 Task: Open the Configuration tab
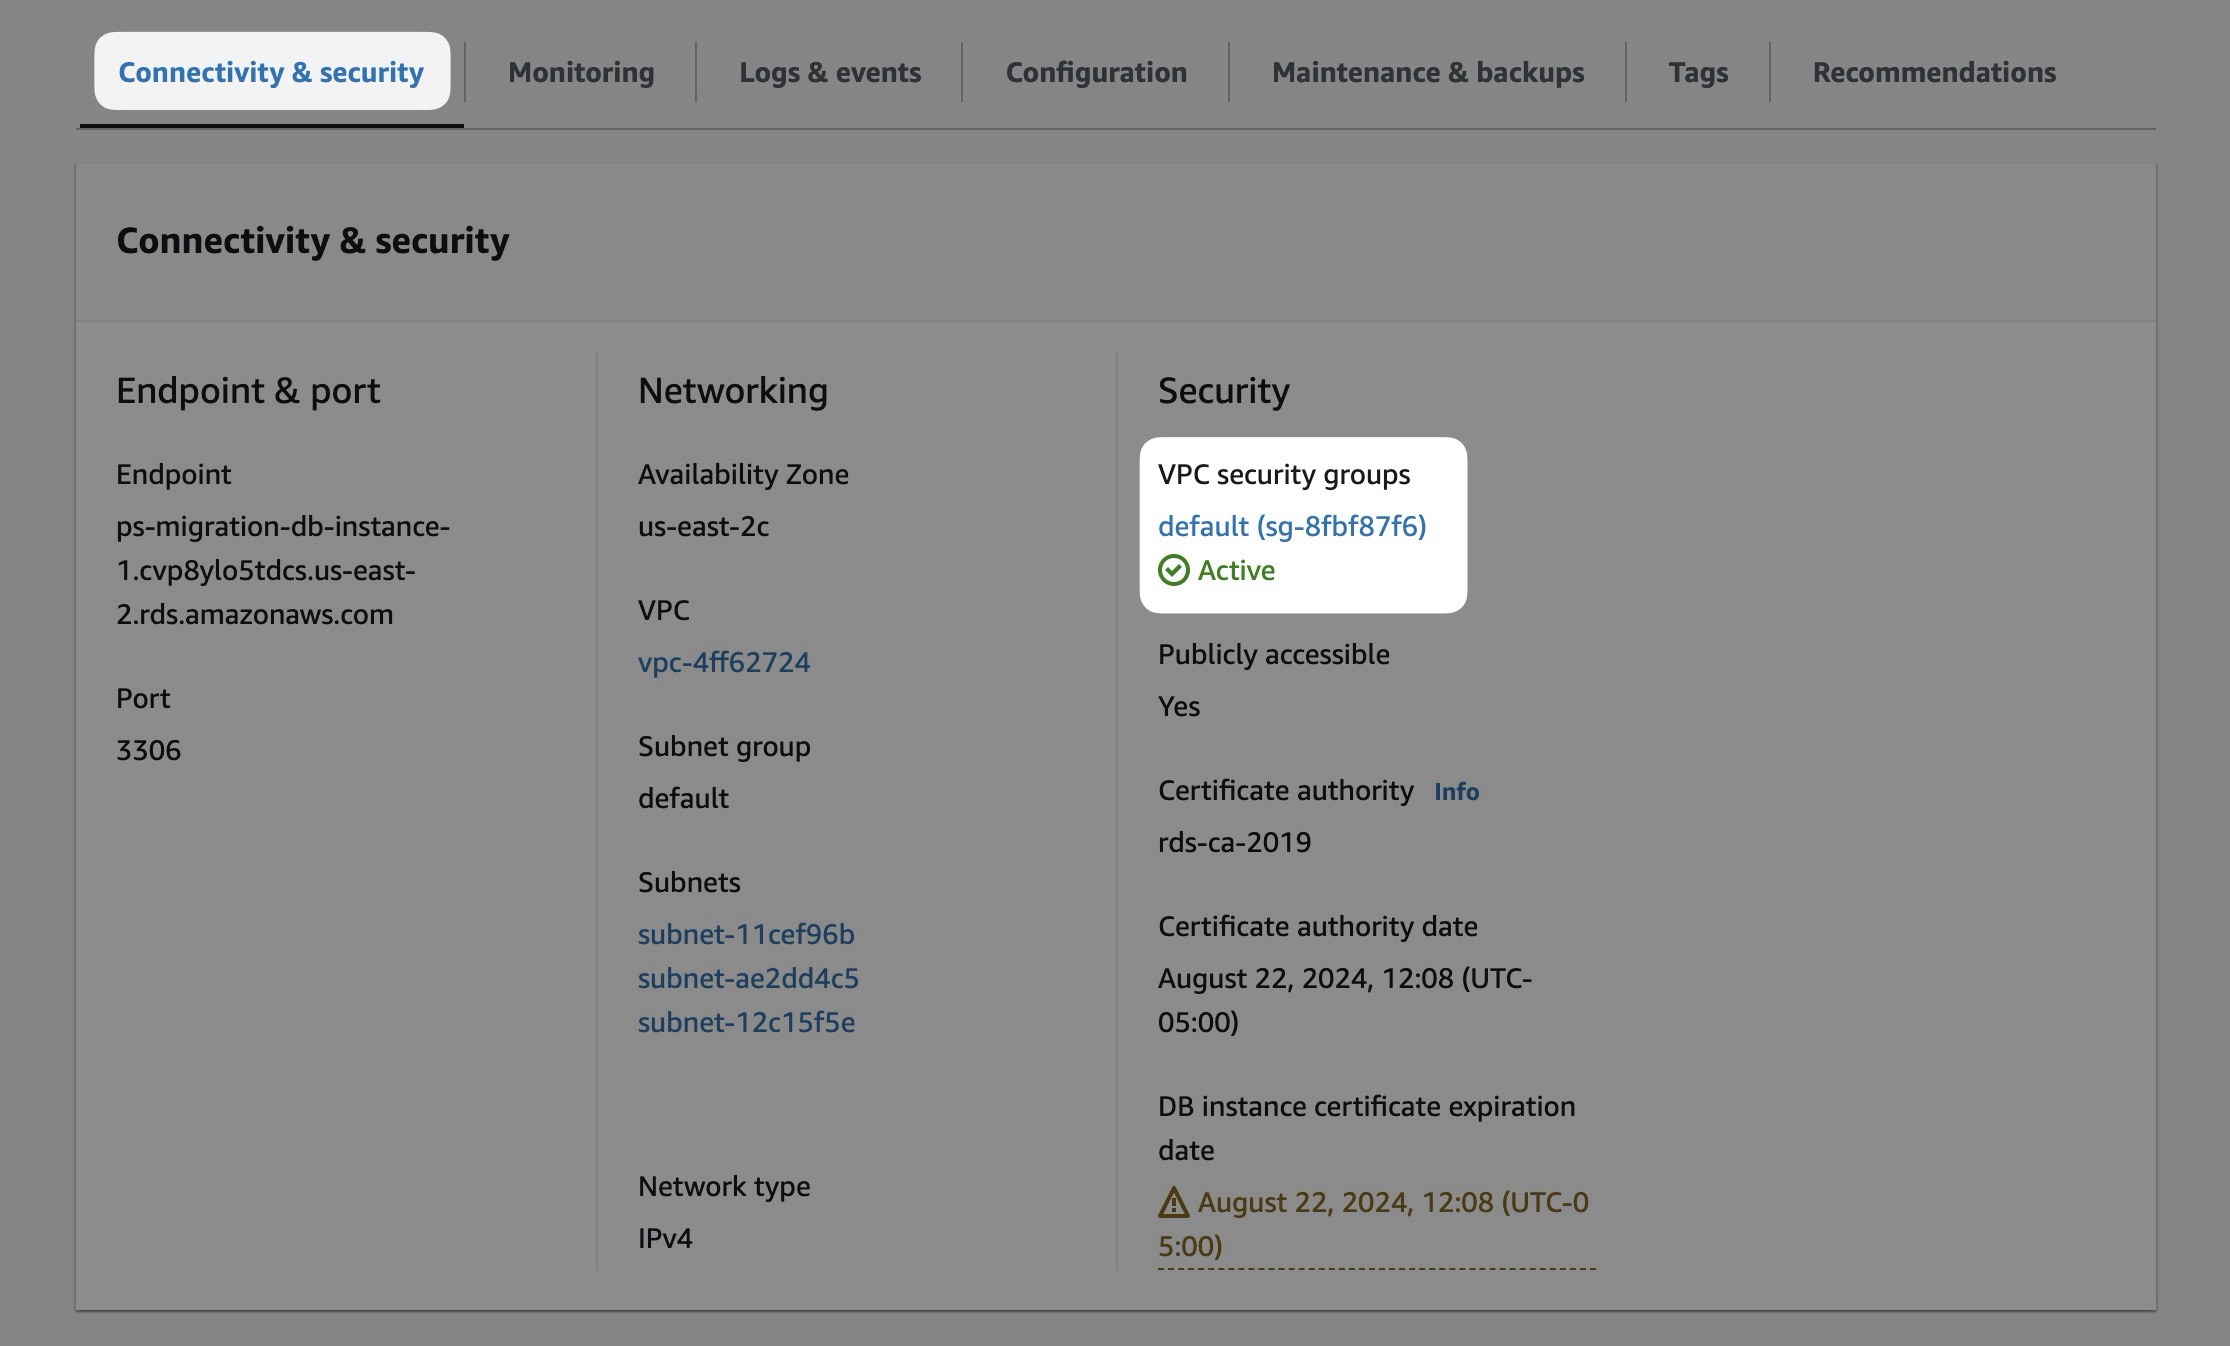point(1096,70)
